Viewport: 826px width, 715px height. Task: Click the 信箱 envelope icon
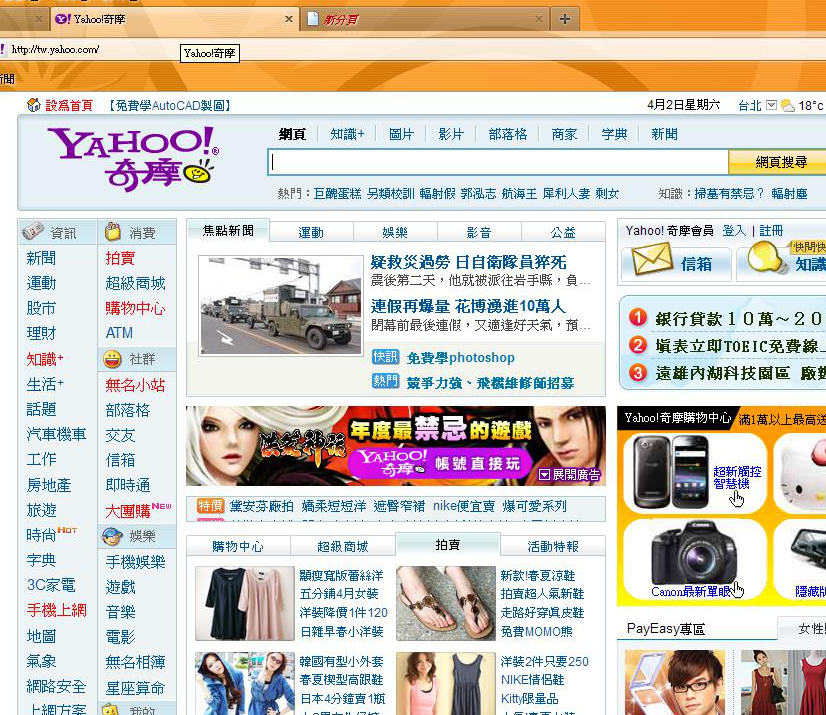652,259
